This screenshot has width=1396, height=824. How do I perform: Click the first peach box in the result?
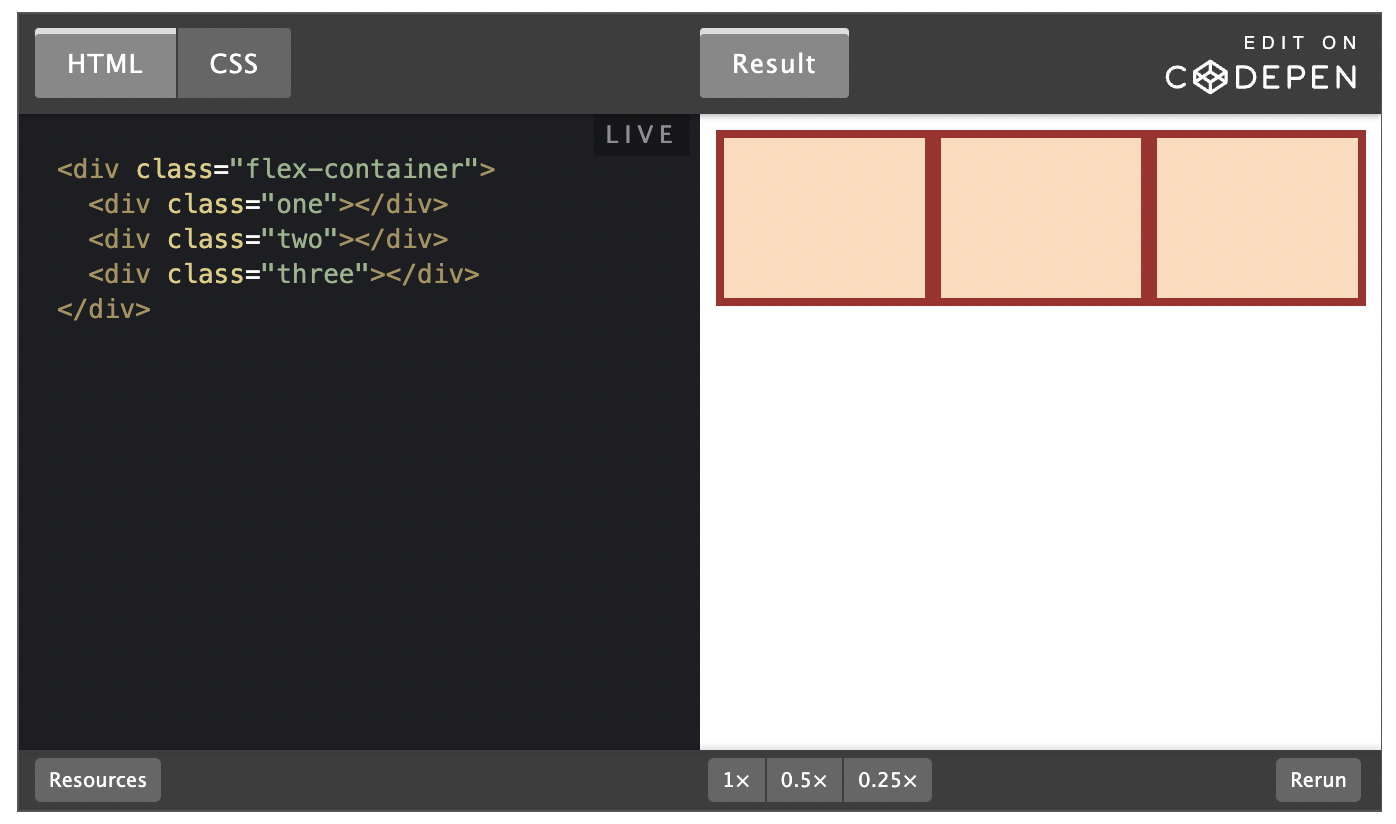pos(824,218)
